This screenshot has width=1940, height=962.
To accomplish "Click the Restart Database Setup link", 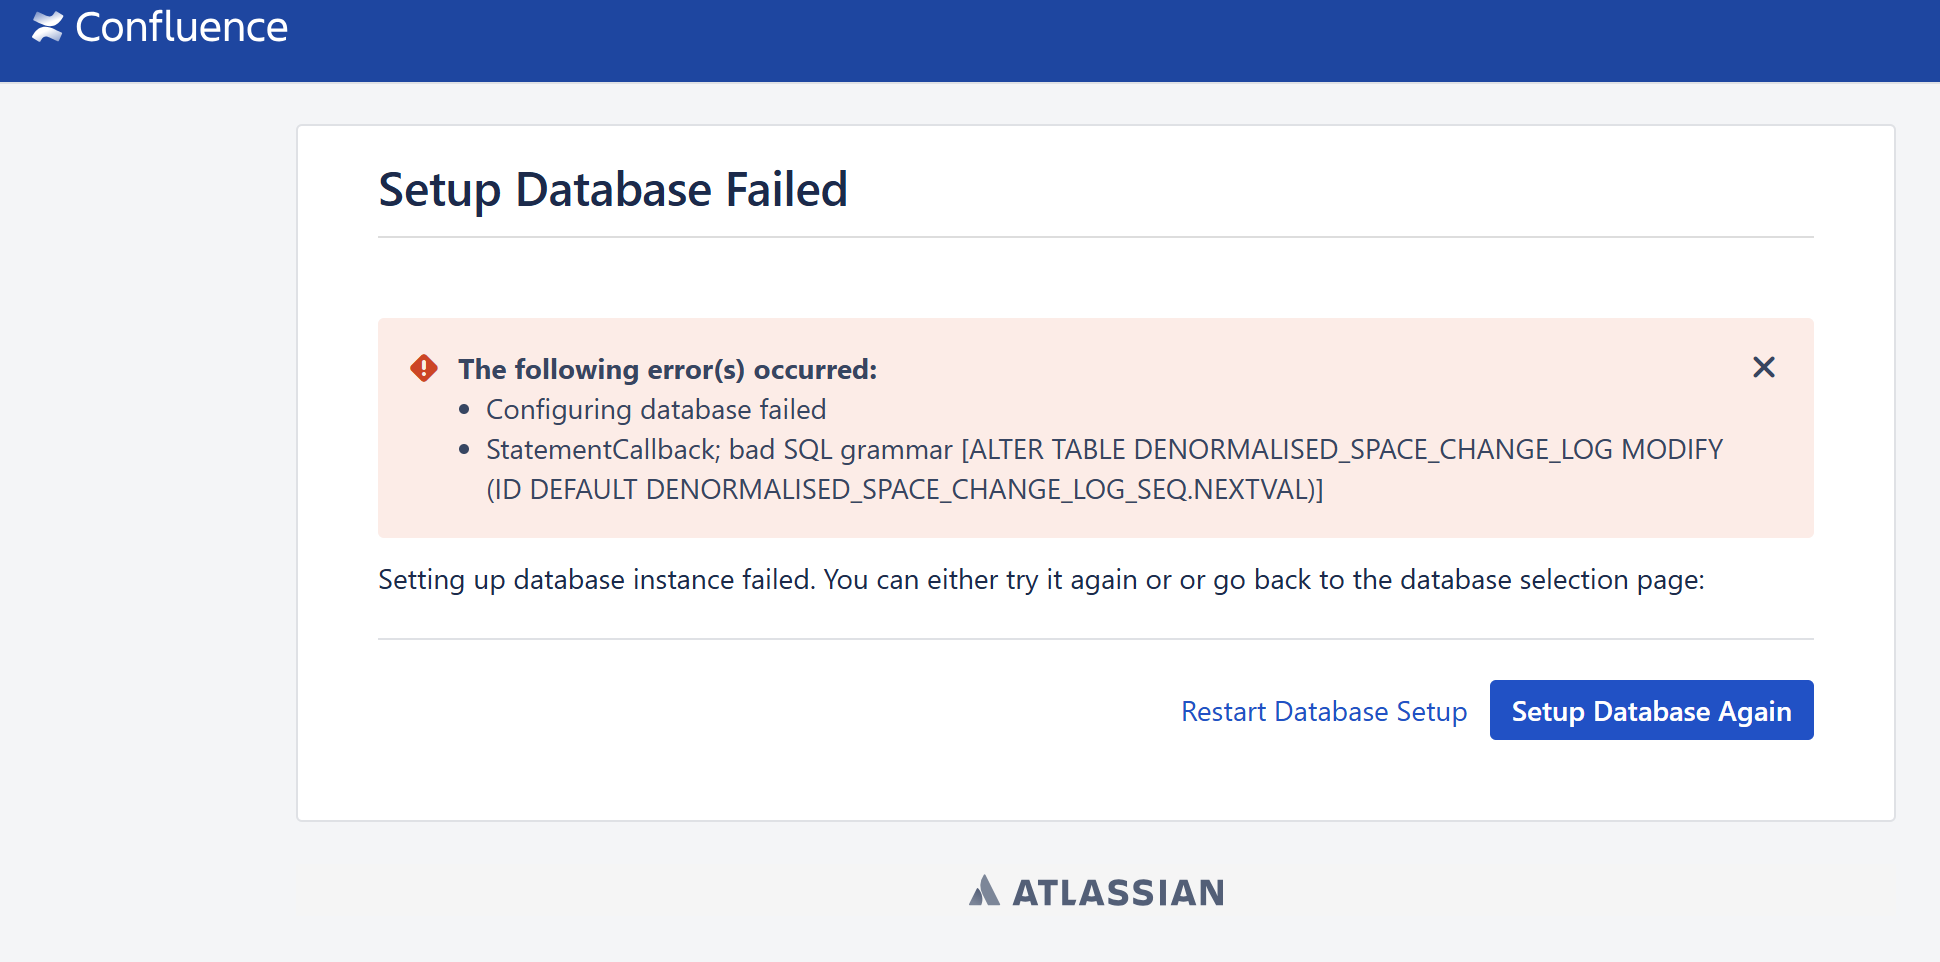I will [1323, 711].
